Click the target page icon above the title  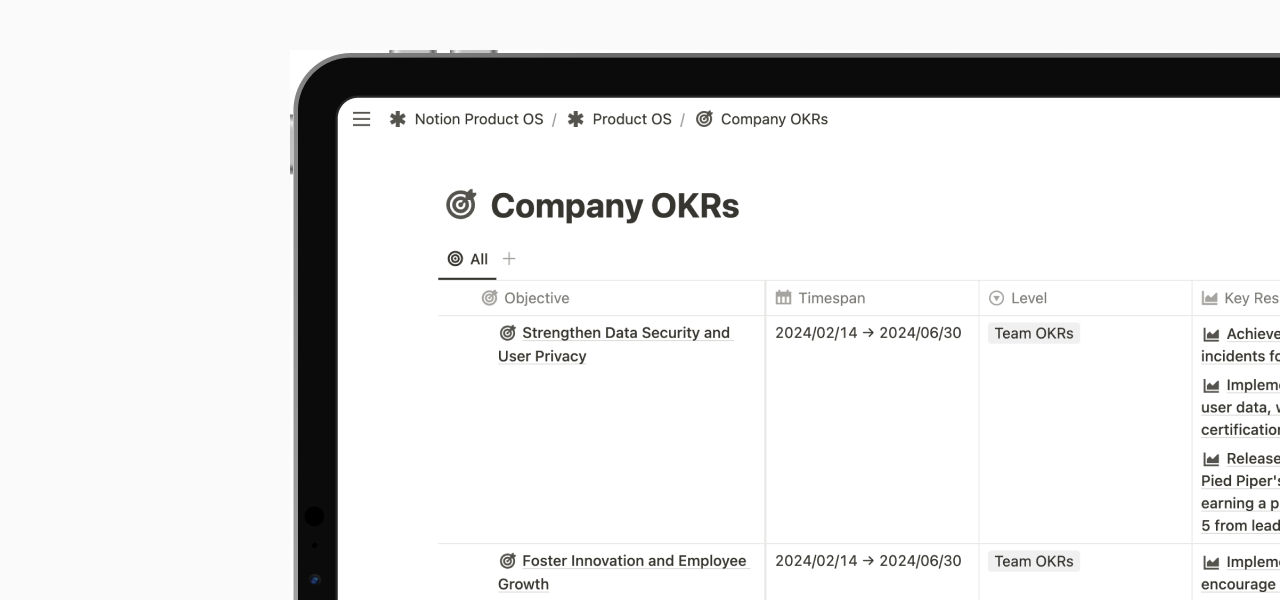coord(459,204)
